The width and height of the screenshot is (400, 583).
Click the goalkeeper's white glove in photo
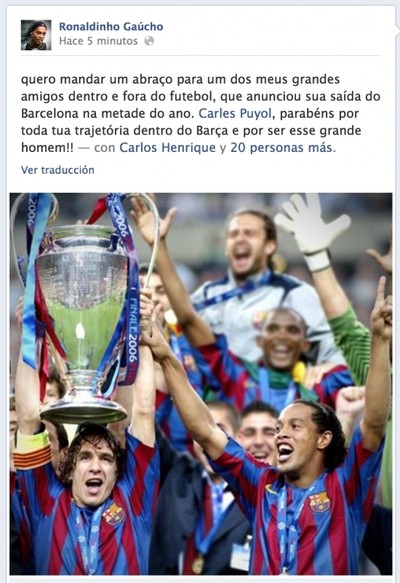tap(312, 231)
